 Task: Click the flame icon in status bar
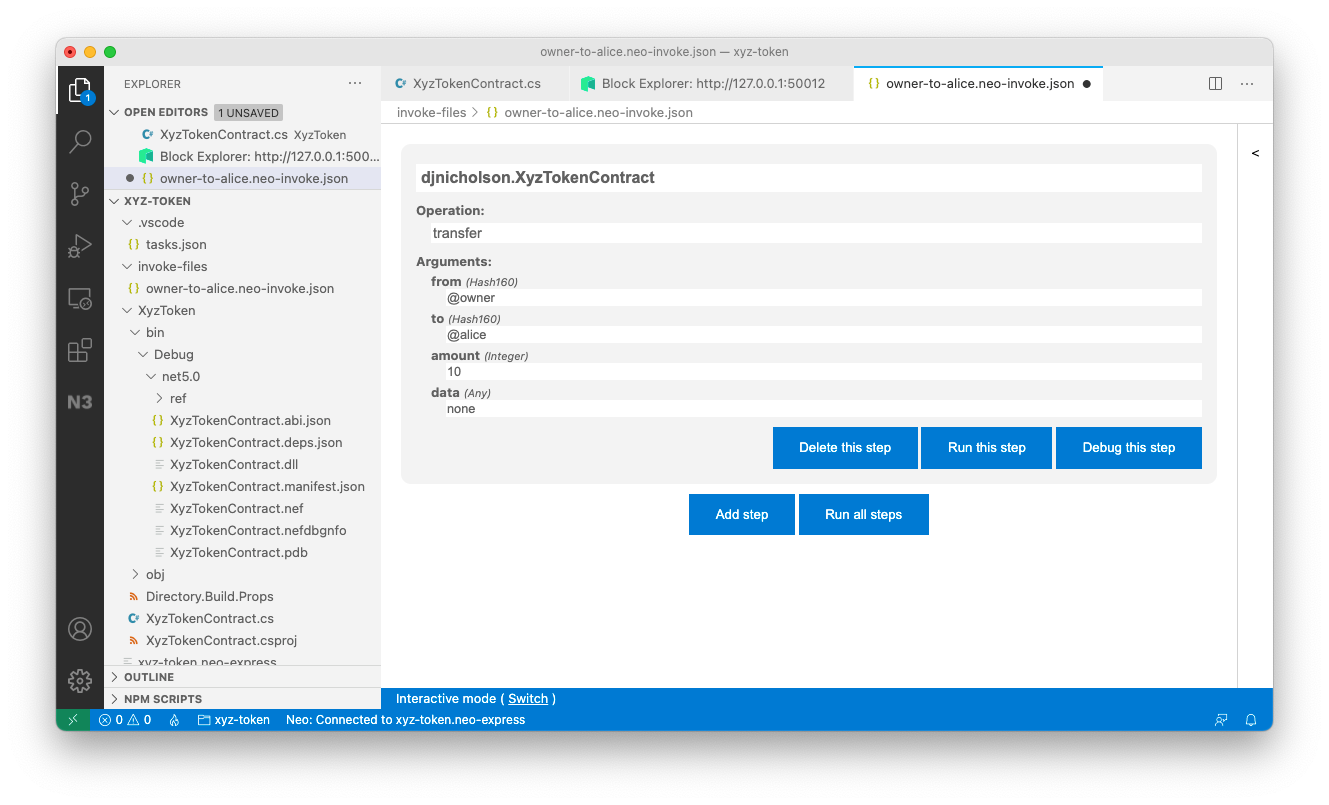click(x=174, y=719)
